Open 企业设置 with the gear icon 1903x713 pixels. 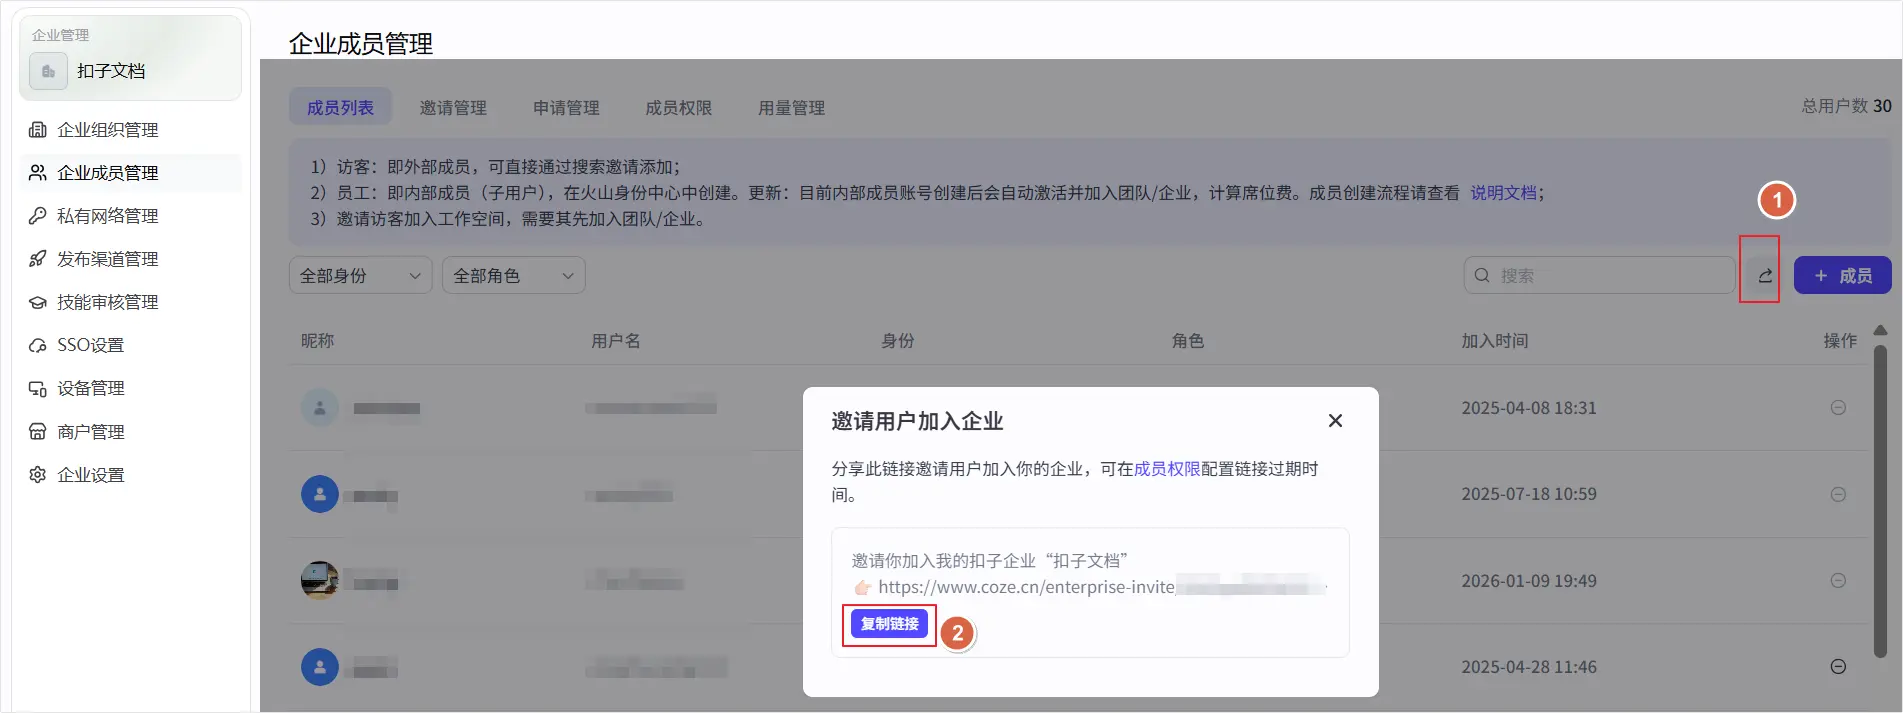pyautogui.click(x=130, y=475)
